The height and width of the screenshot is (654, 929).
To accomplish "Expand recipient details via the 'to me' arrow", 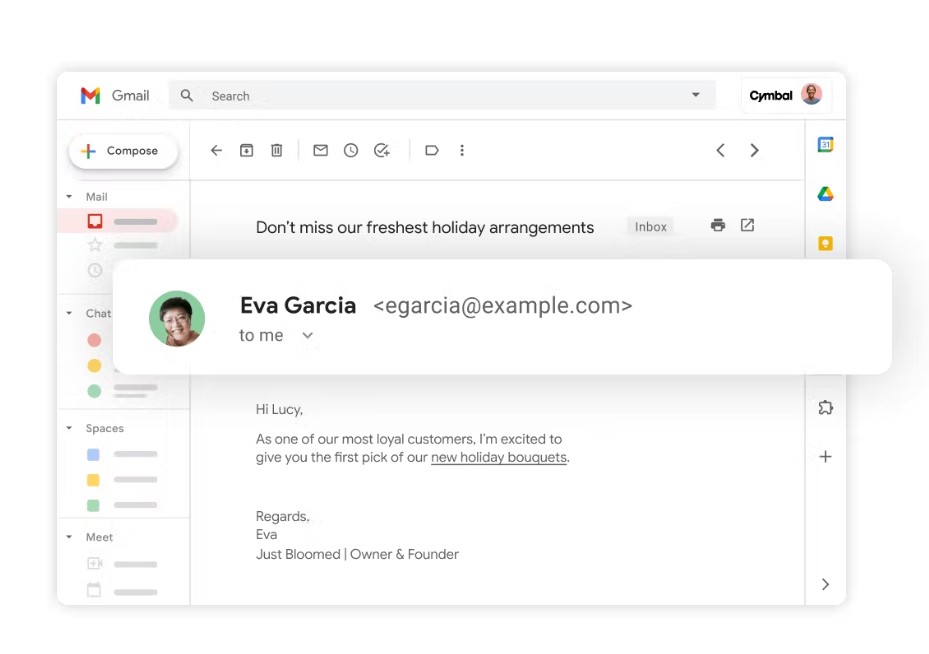I will coord(307,335).
